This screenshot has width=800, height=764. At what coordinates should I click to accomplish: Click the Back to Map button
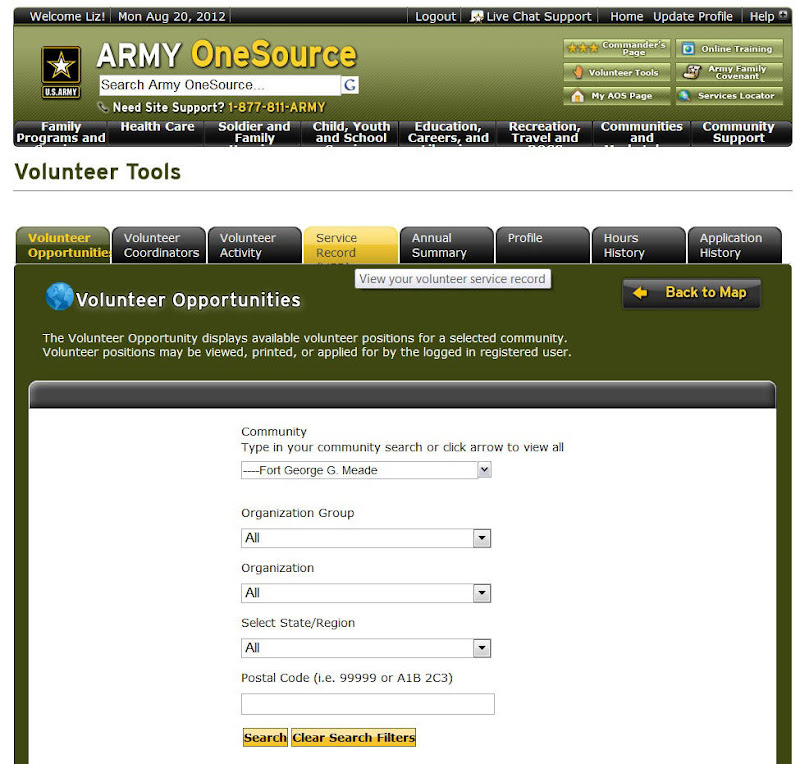click(x=690, y=294)
